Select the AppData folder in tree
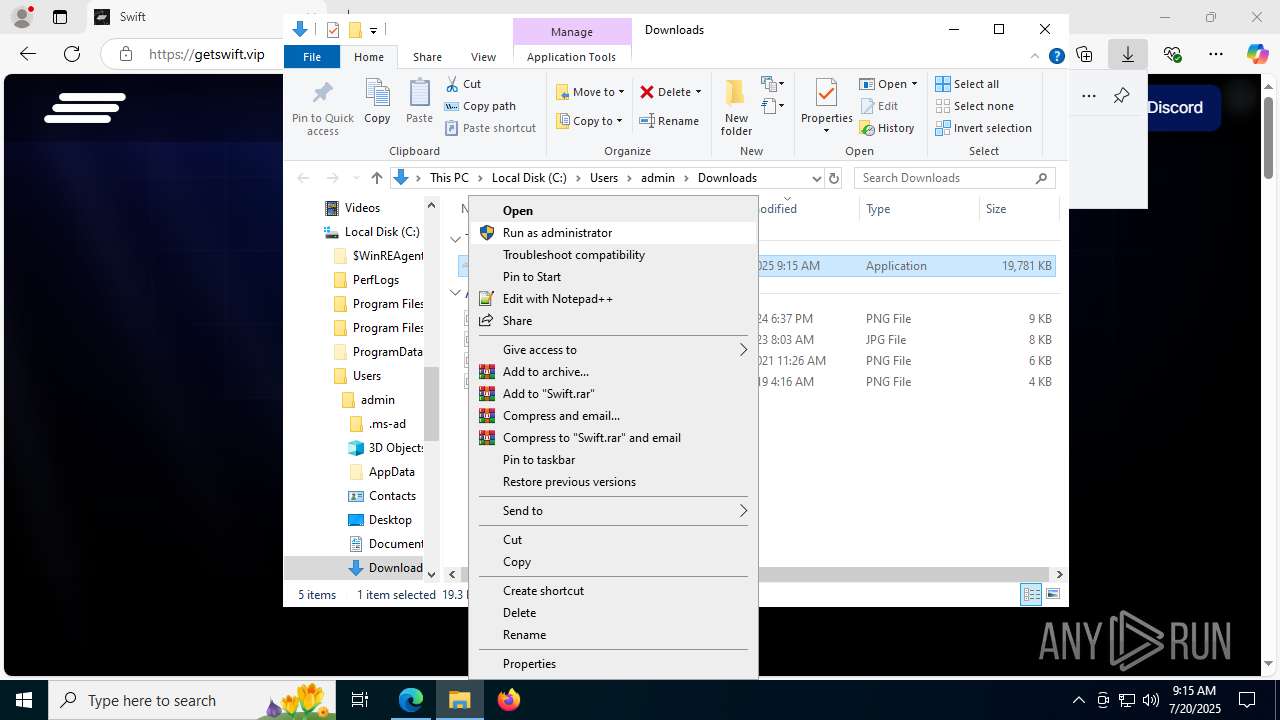1280x720 pixels. coord(391,472)
